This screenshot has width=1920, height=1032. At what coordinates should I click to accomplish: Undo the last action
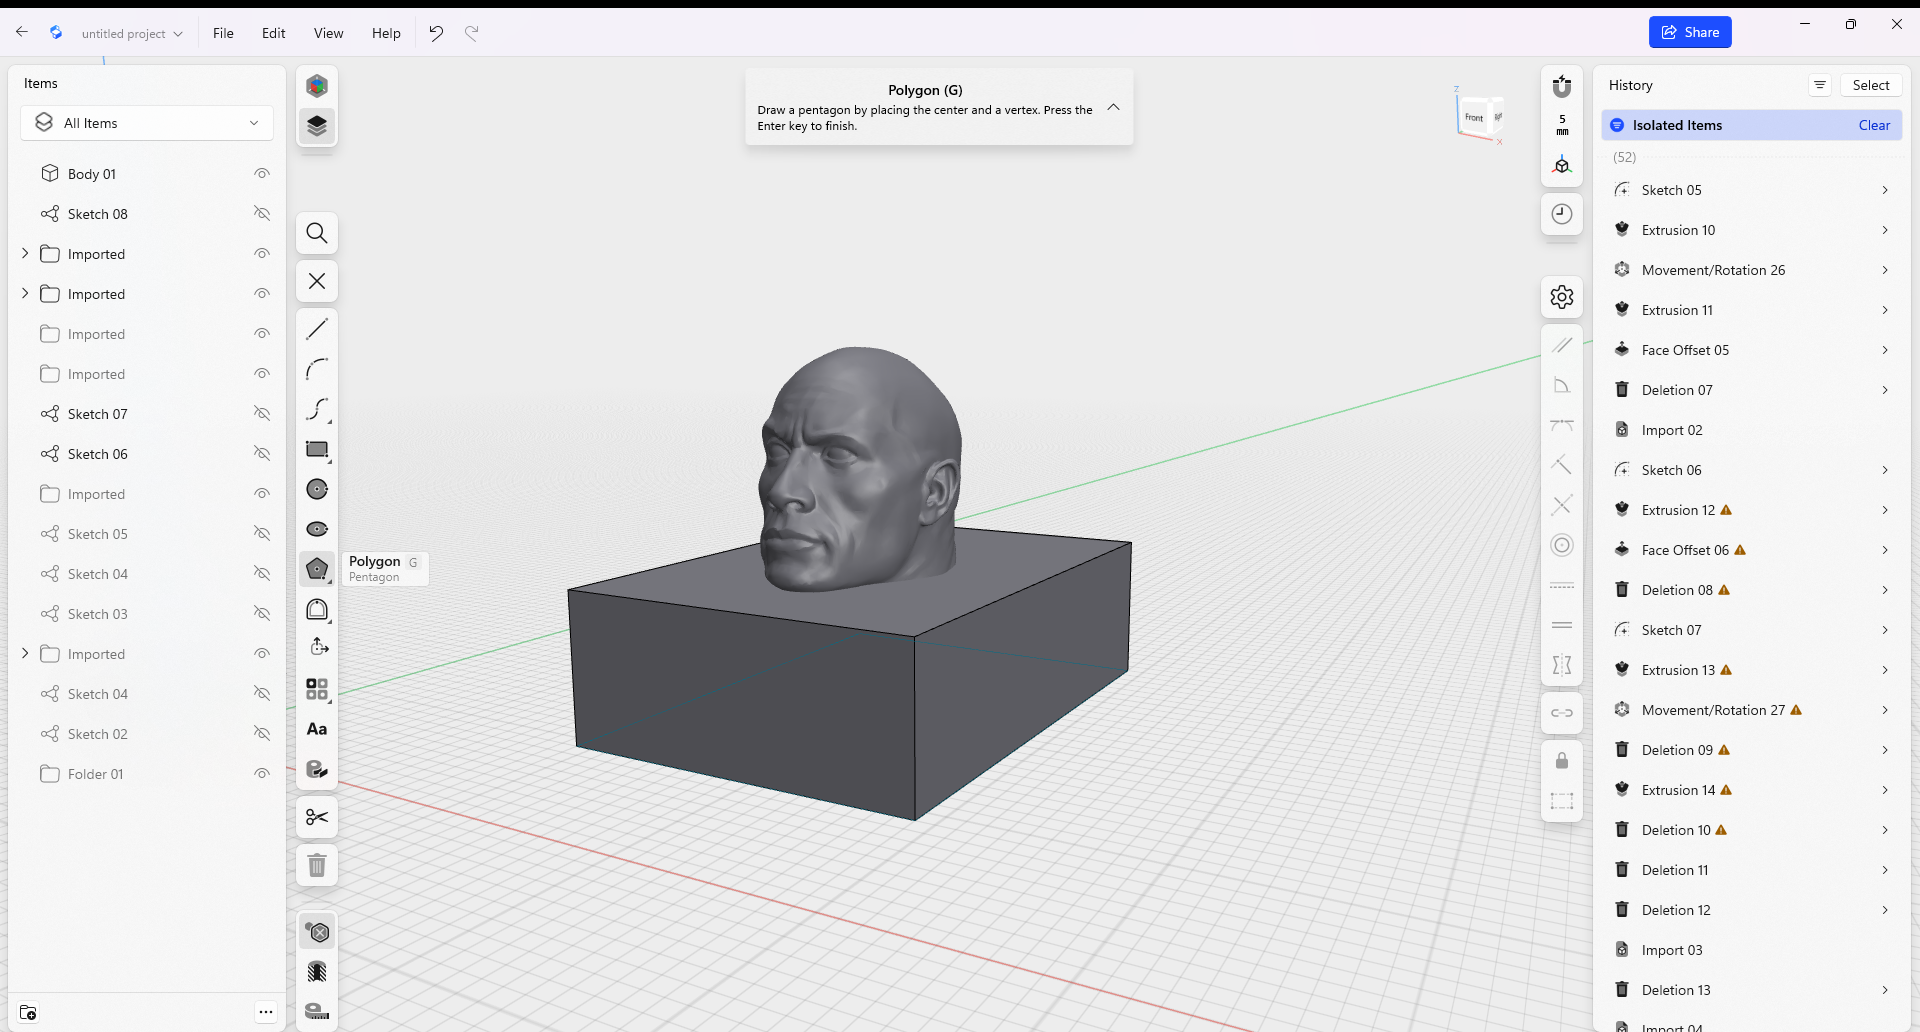point(436,33)
